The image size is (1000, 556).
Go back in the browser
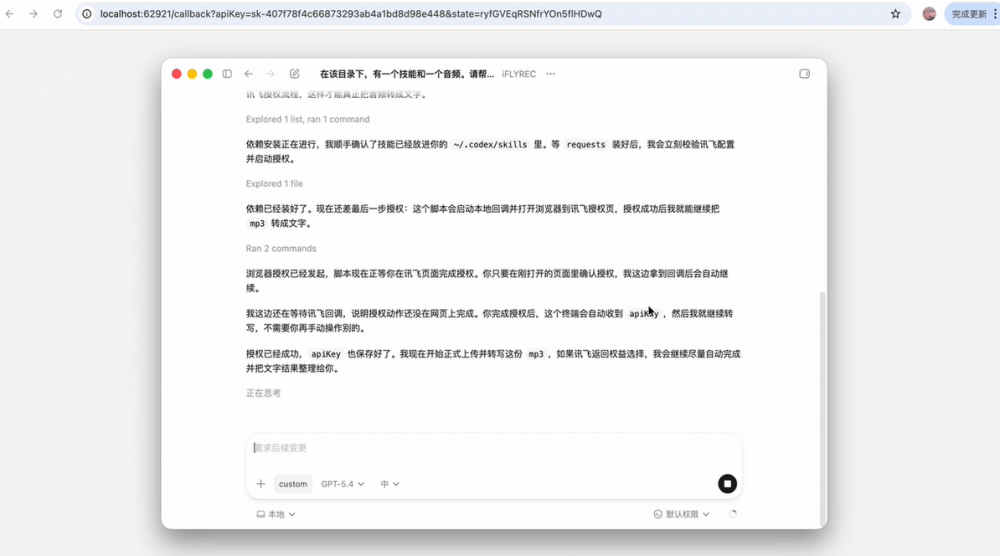(10, 13)
